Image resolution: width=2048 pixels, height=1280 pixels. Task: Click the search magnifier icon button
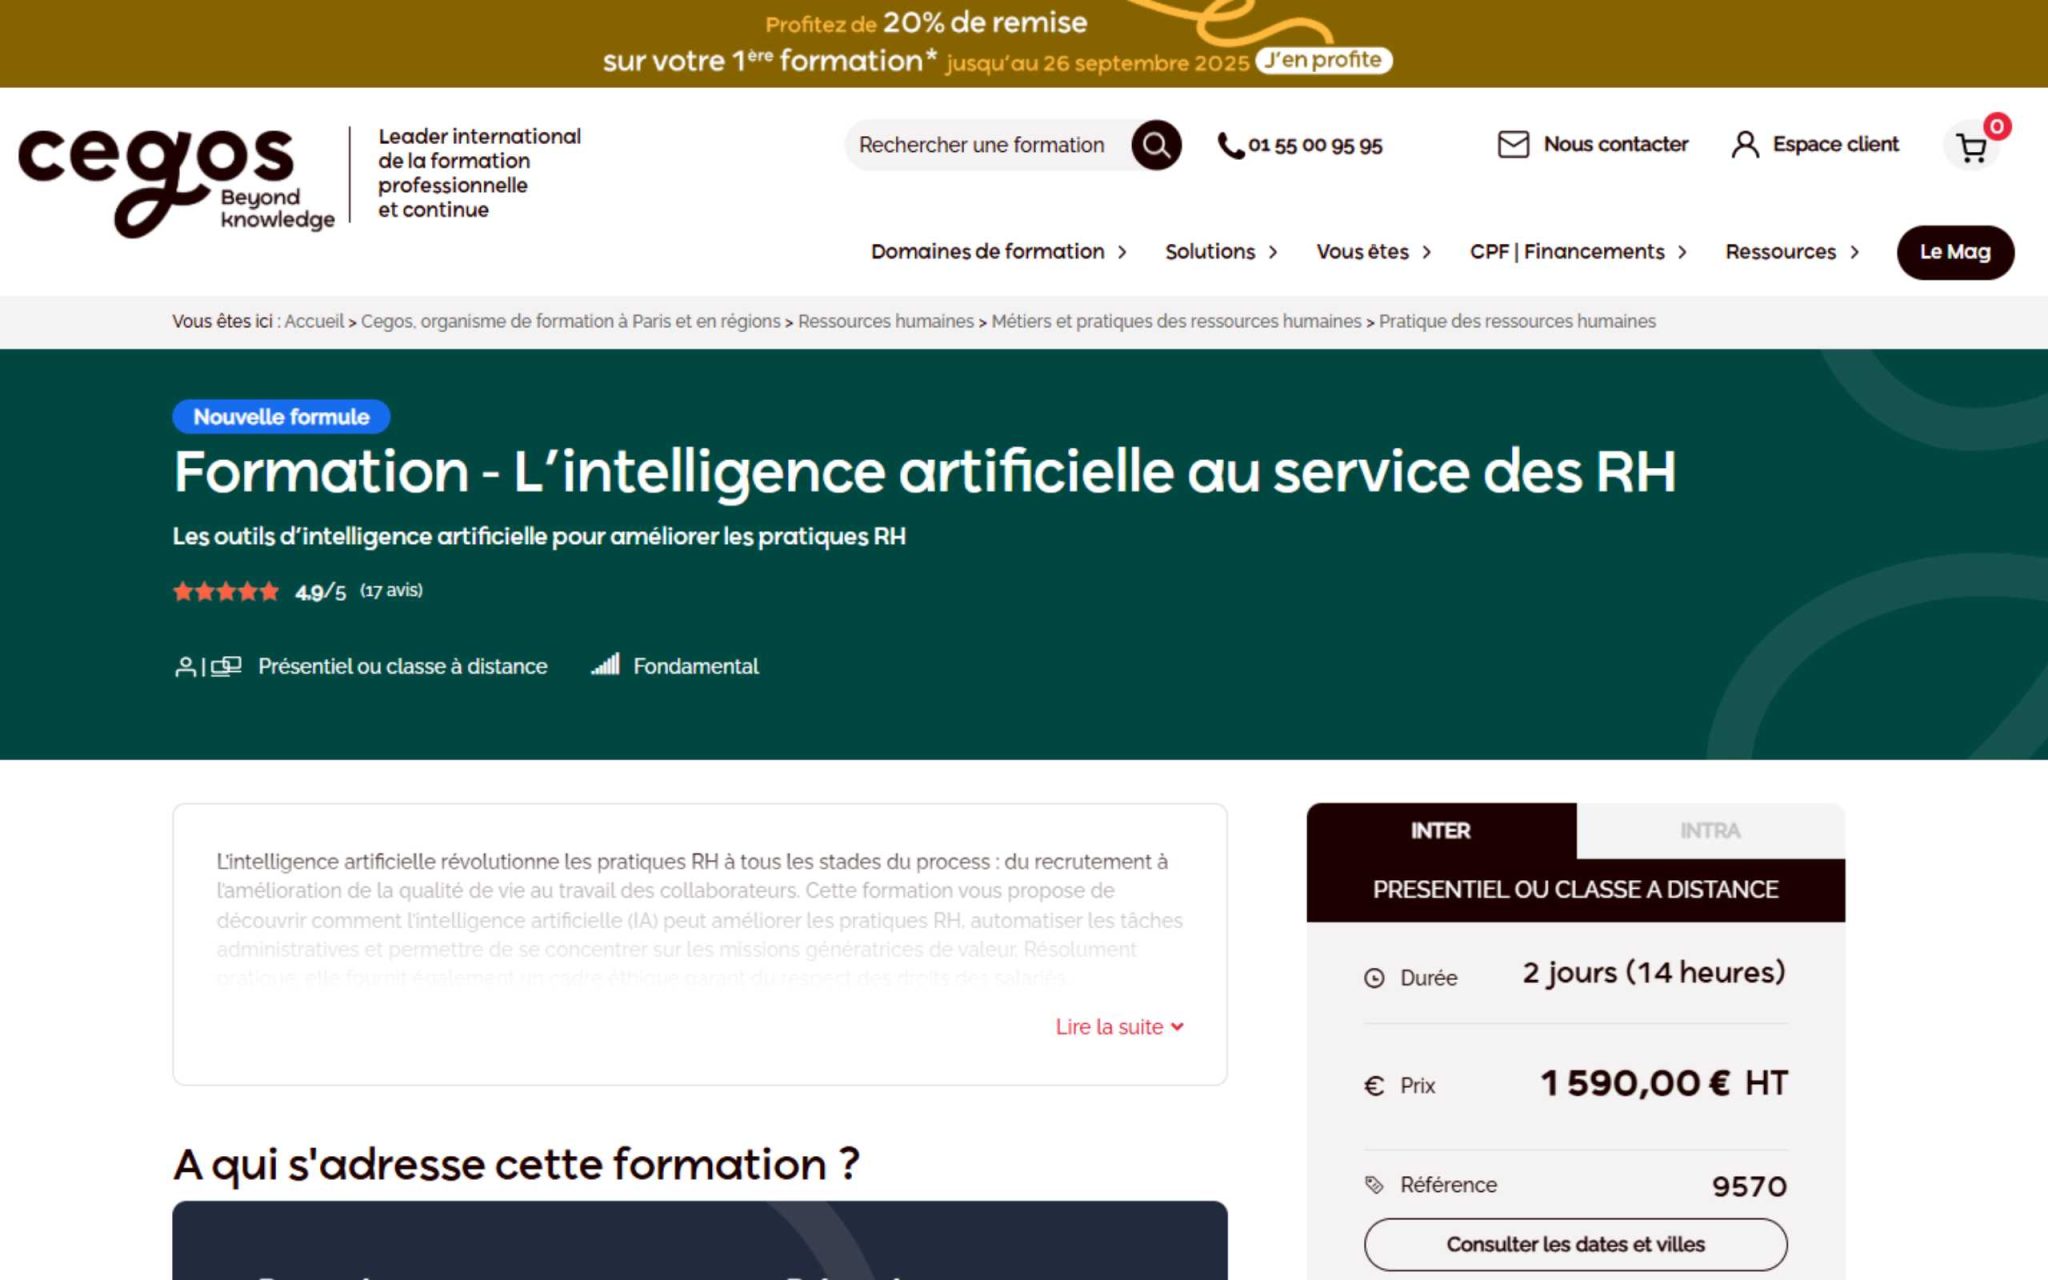point(1156,145)
